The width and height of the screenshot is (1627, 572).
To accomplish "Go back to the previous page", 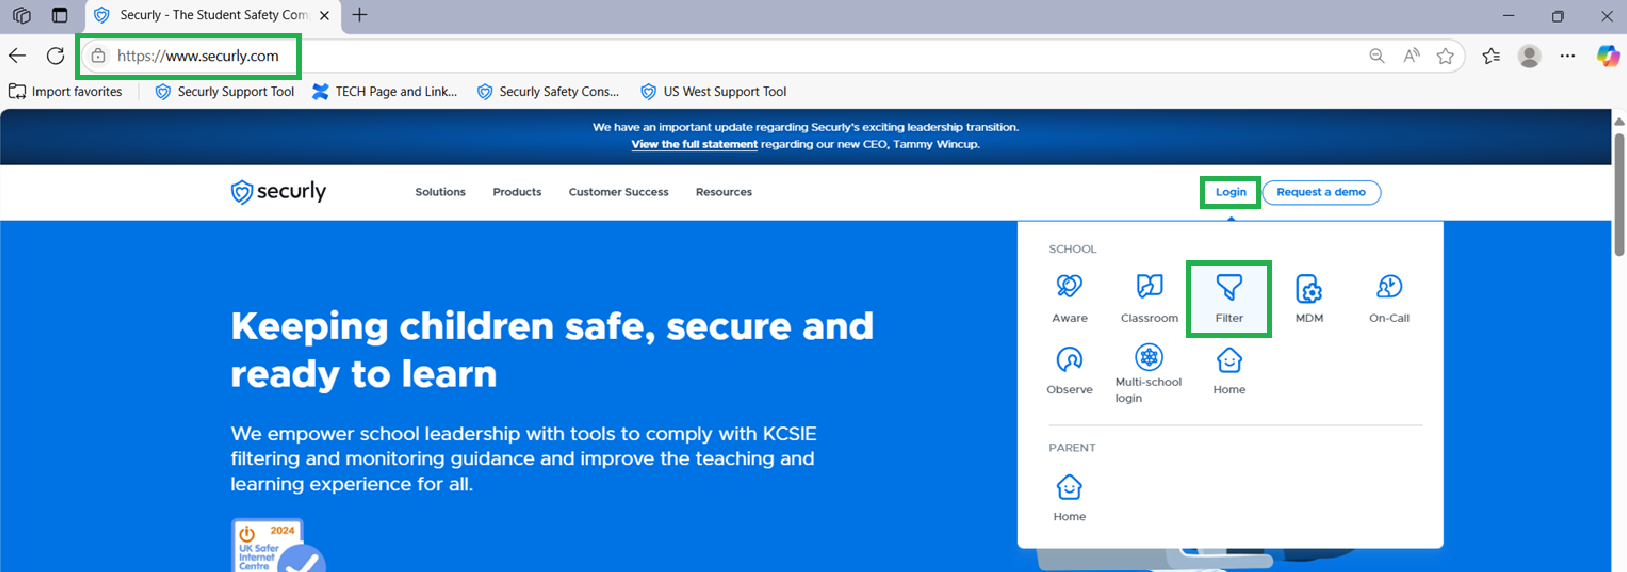I will (x=18, y=56).
